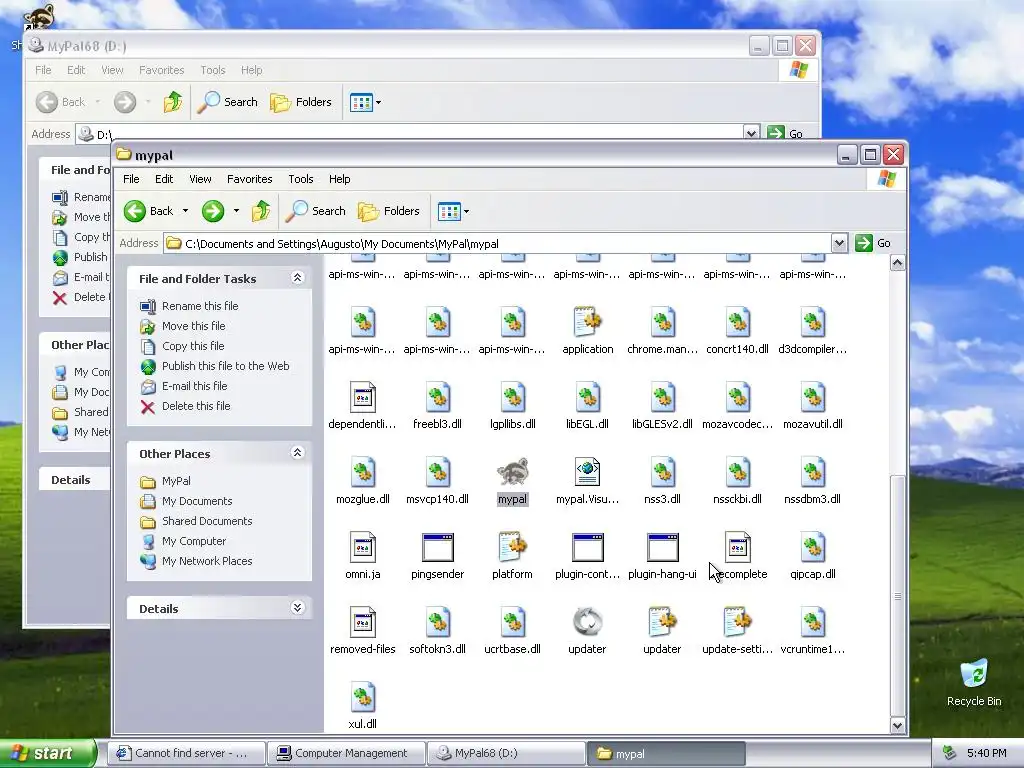
Task: Click Delete this file link
Action: (x=196, y=406)
